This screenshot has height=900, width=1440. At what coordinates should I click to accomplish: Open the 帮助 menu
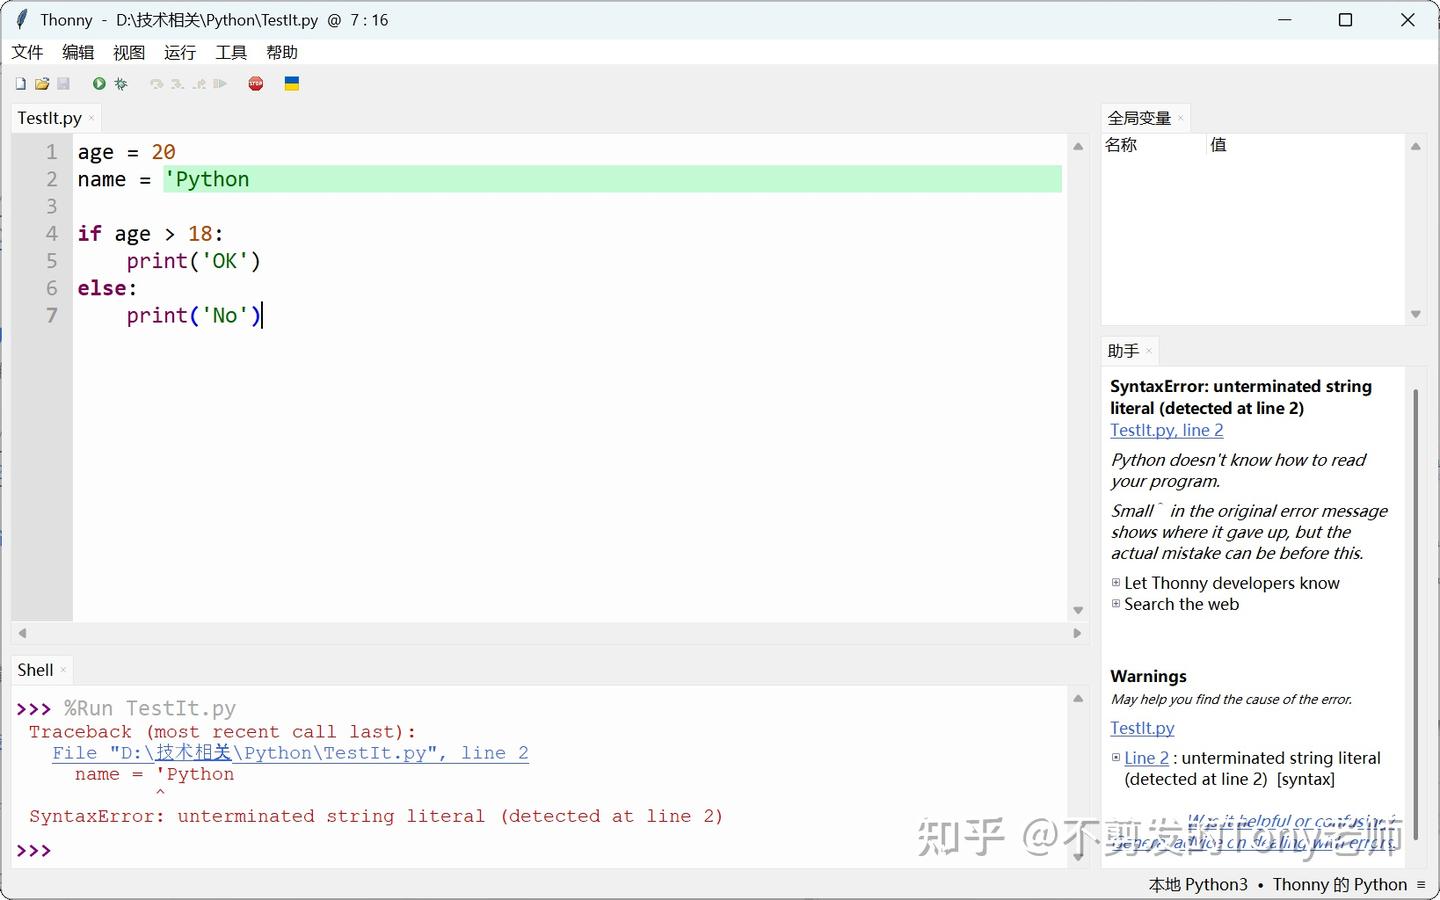(x=282, y=52)
